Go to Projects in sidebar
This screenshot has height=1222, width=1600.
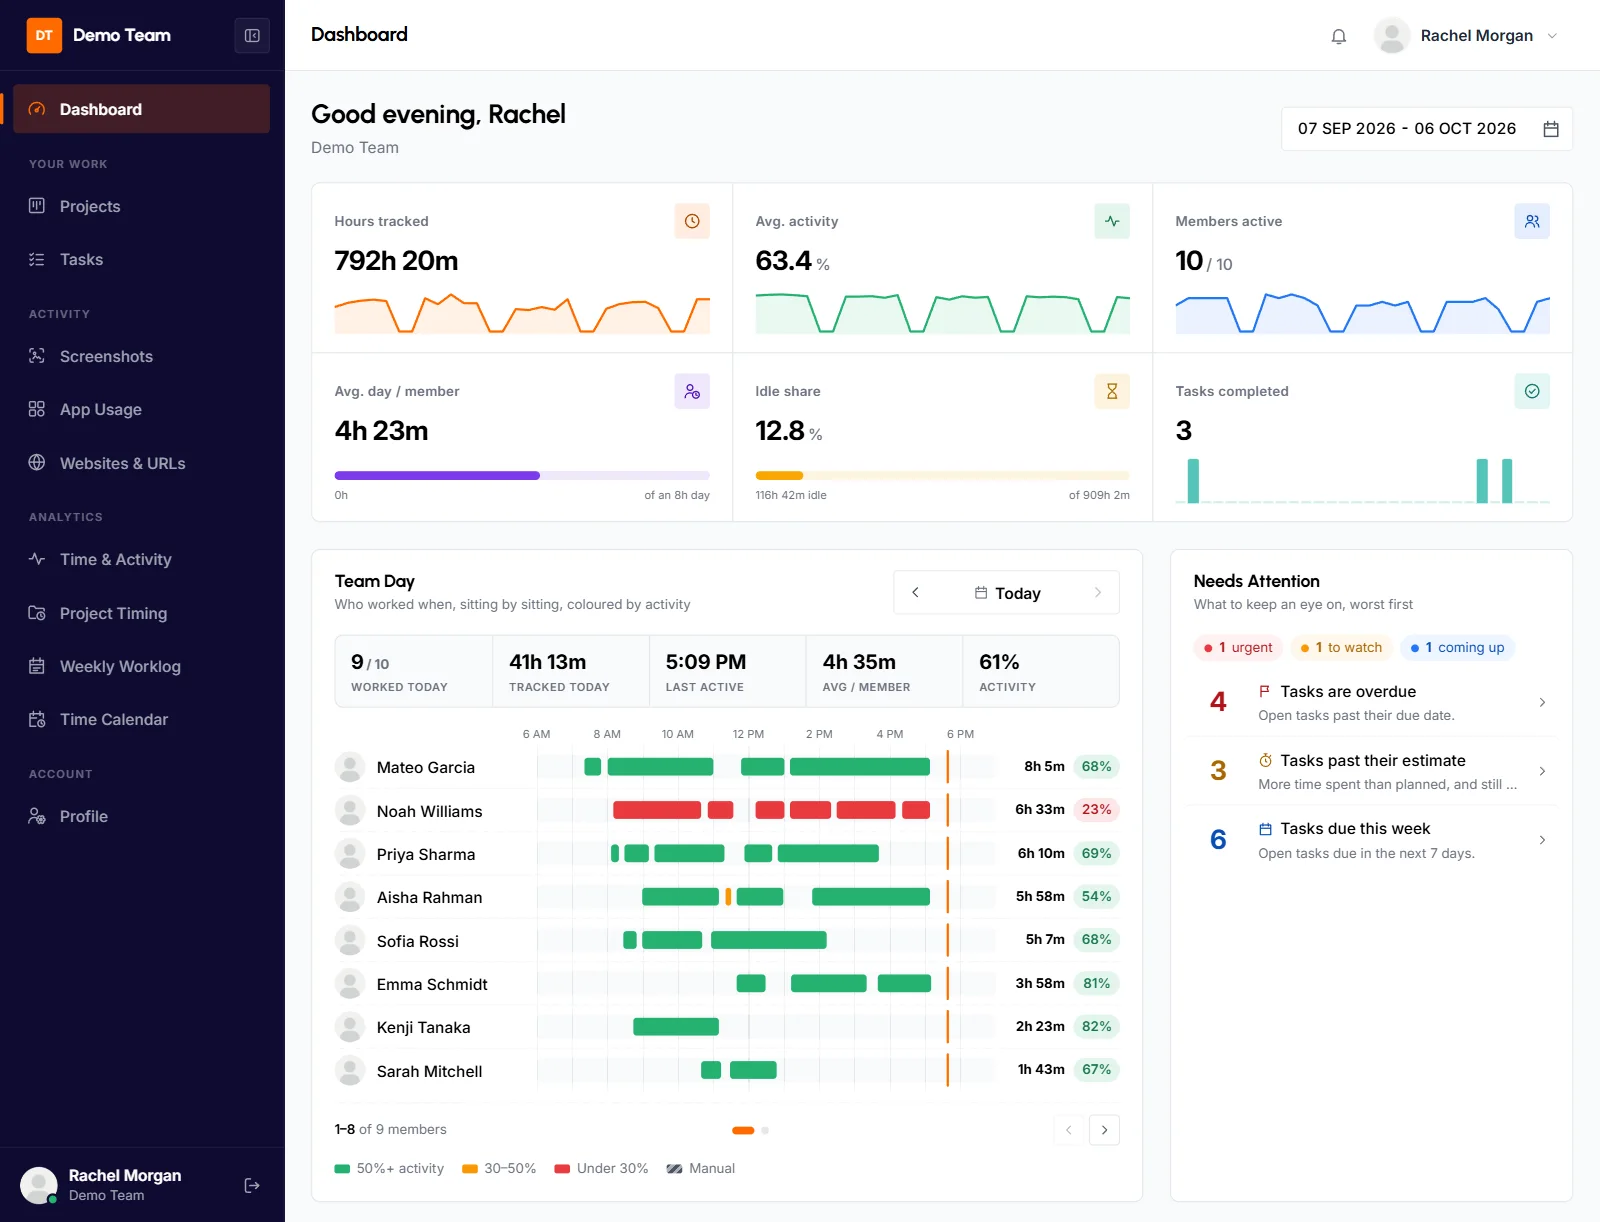click(x=141, y=206)
